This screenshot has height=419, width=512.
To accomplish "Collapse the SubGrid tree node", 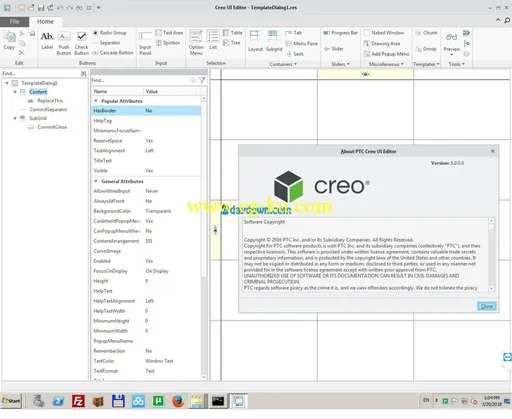I will (x=15, y=118).
